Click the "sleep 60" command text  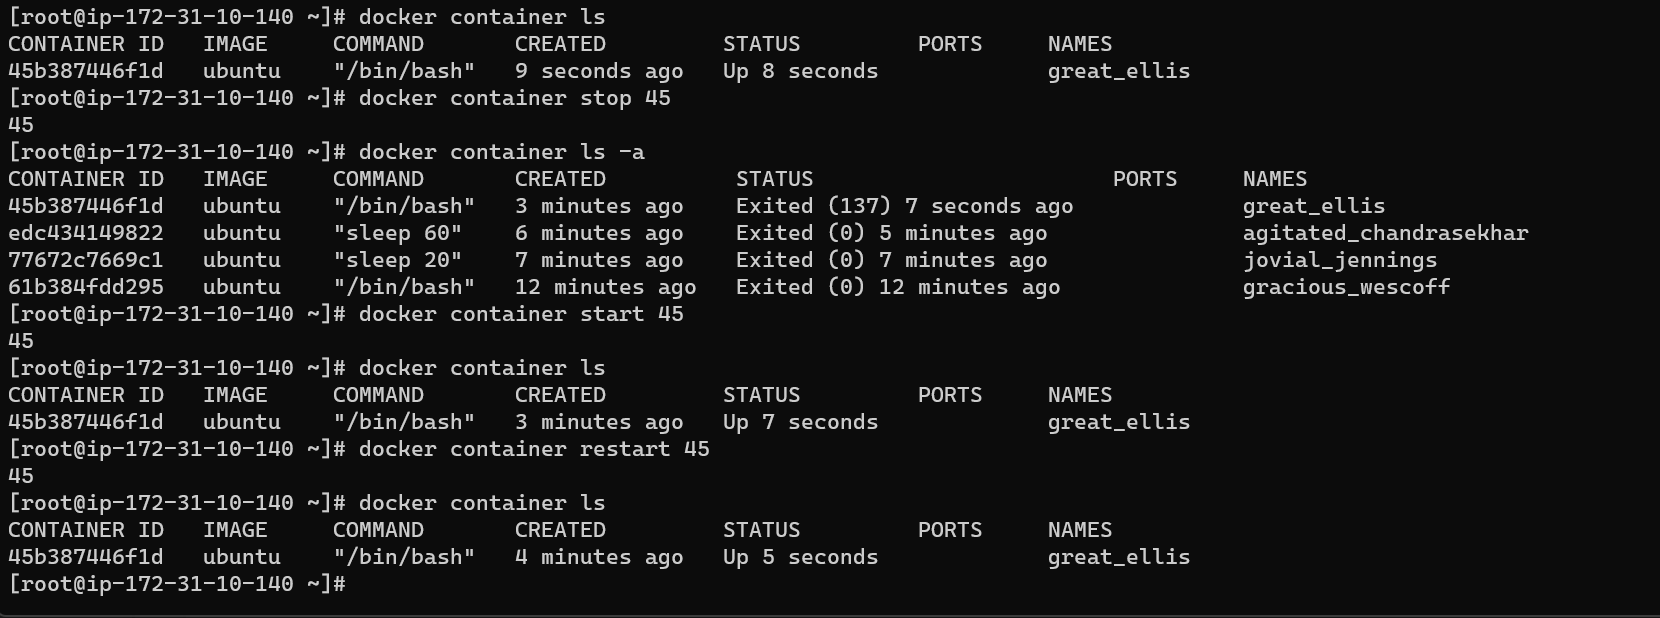pos(398,233)
